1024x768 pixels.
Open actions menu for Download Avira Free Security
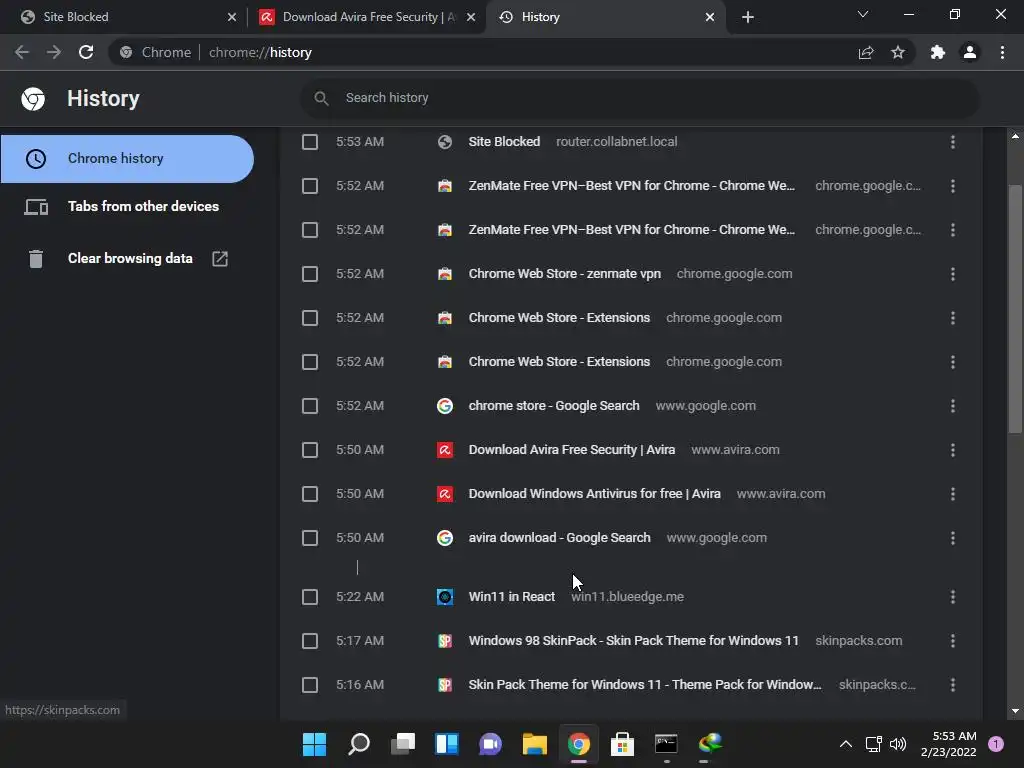point(953,450)
